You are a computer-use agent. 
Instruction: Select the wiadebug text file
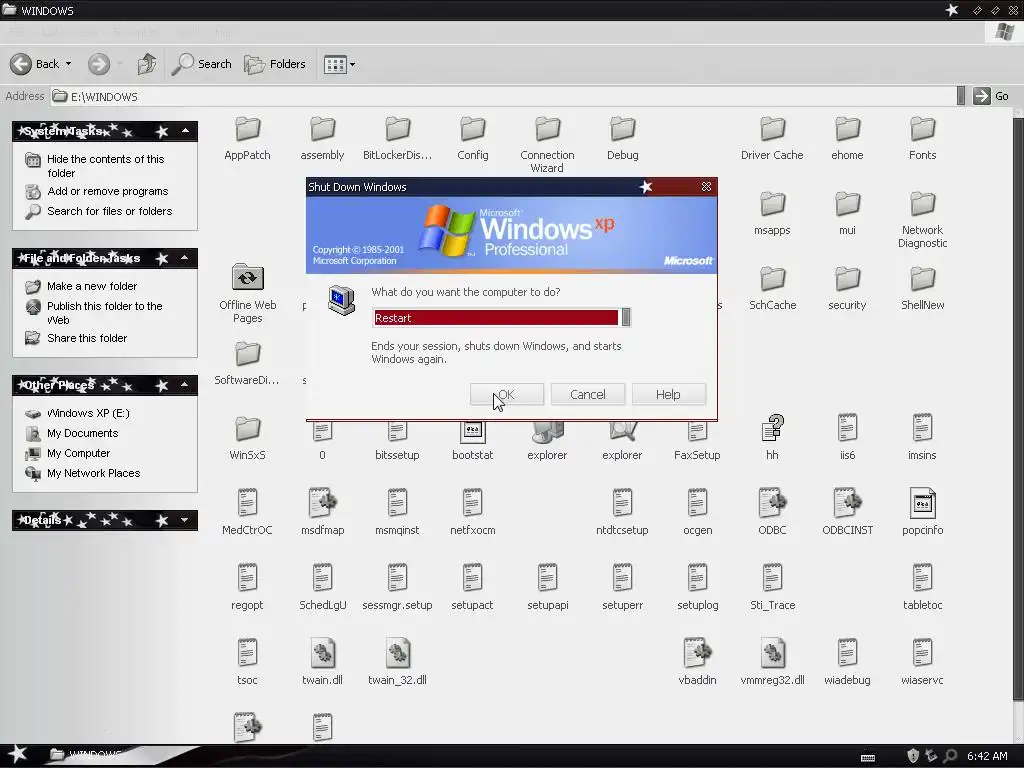(847, 662)
